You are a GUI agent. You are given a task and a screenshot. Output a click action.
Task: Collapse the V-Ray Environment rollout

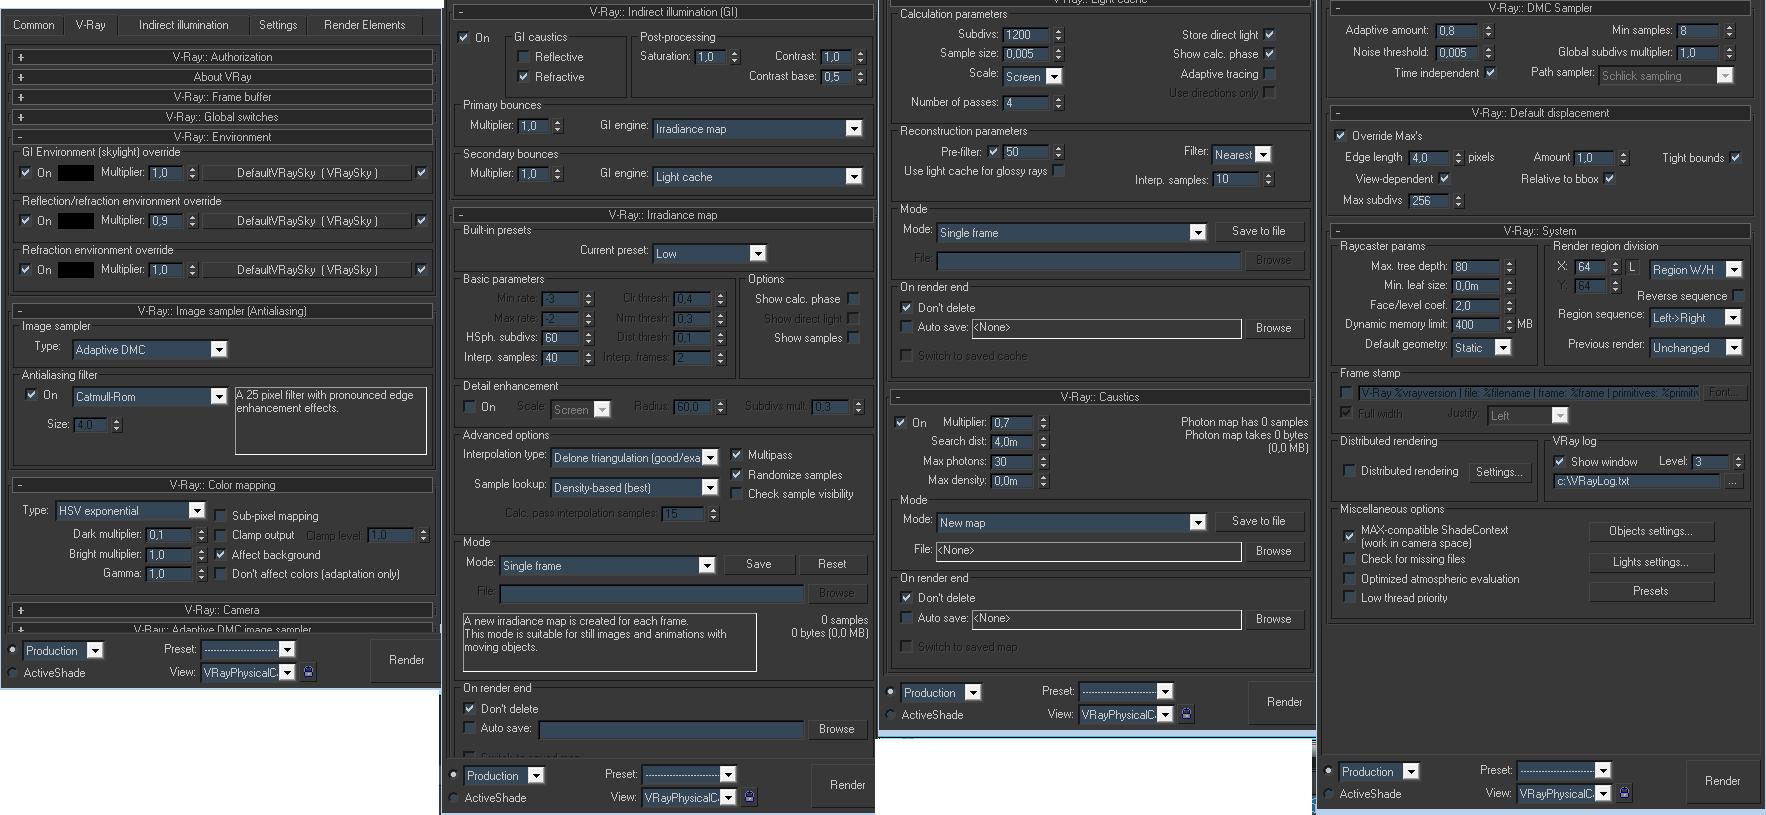pos(222,137)
